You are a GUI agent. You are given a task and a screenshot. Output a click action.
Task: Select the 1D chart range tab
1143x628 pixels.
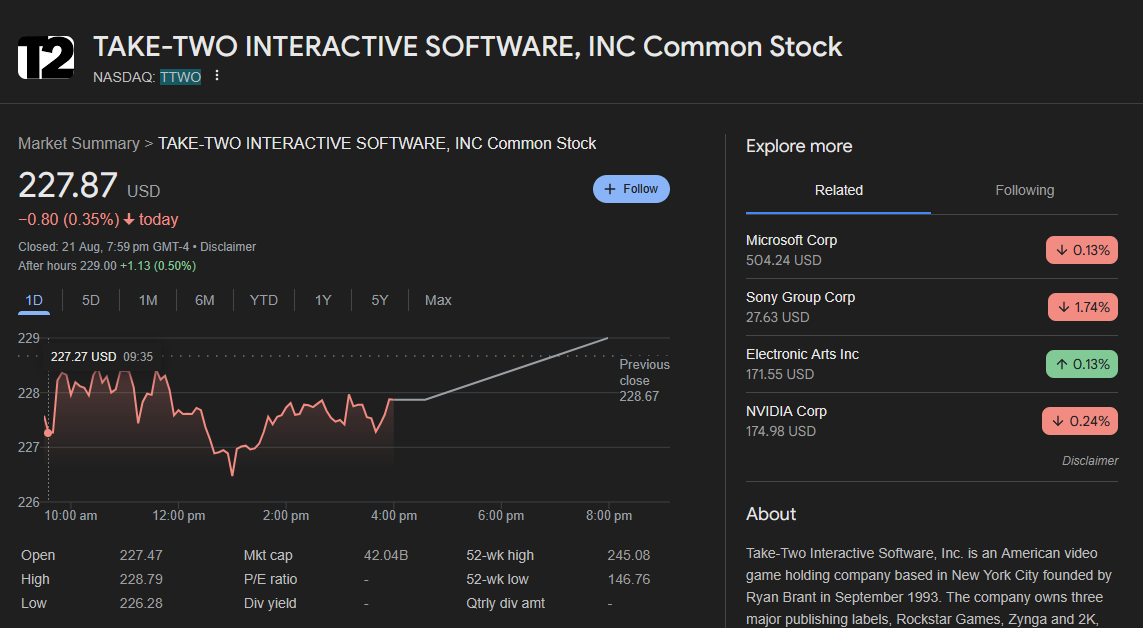[34, 300]
